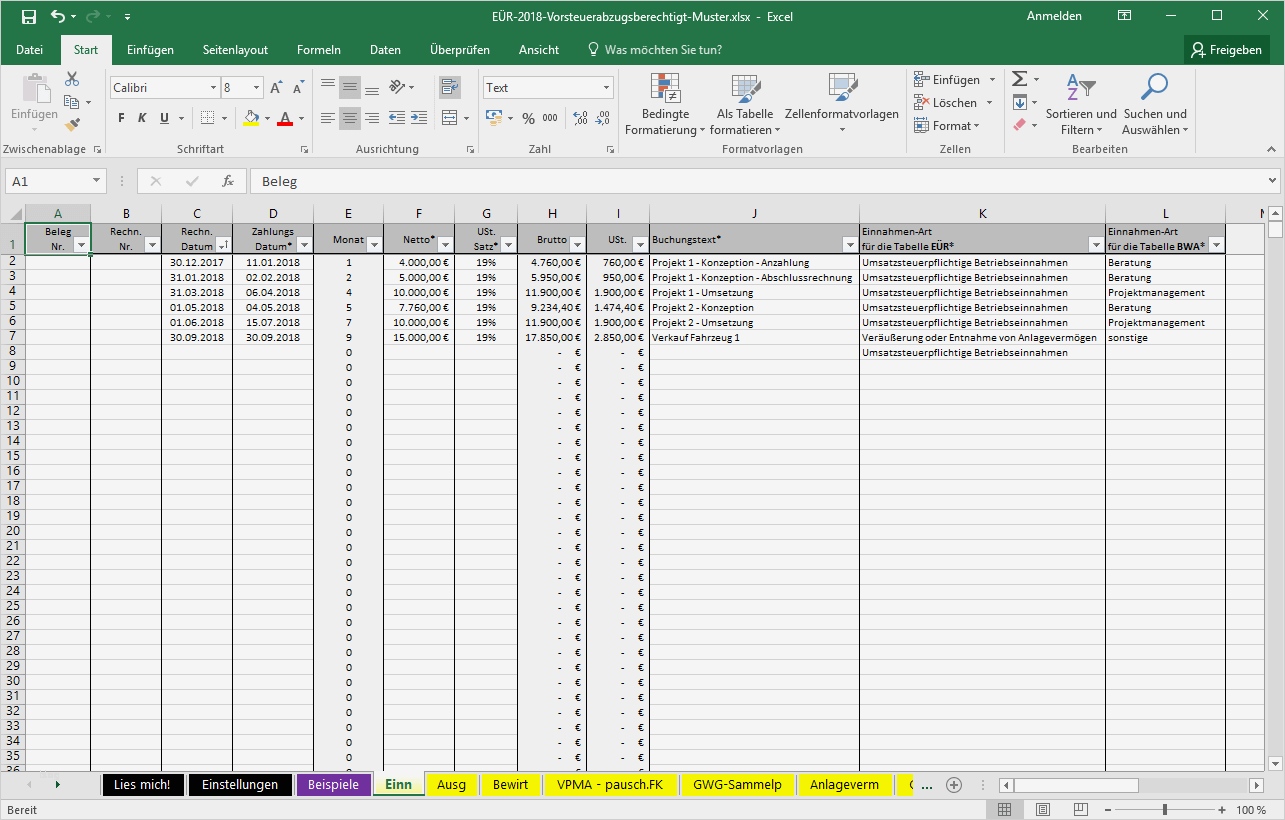Open the Ausg worksheet tab
Image resolution: width=1285 pixels, height=820 pixels.
451,784
